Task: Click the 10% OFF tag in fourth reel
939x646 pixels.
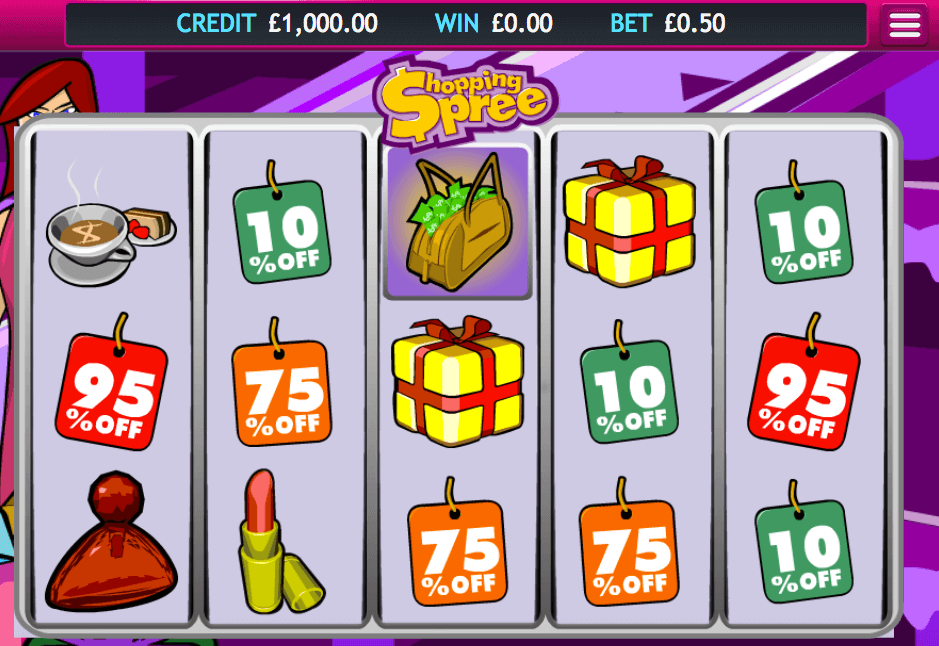Action: pos(629,382)
